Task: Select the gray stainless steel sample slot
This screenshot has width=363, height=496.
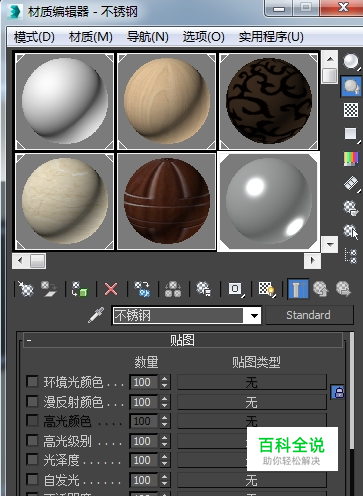Action: [269, 201]
